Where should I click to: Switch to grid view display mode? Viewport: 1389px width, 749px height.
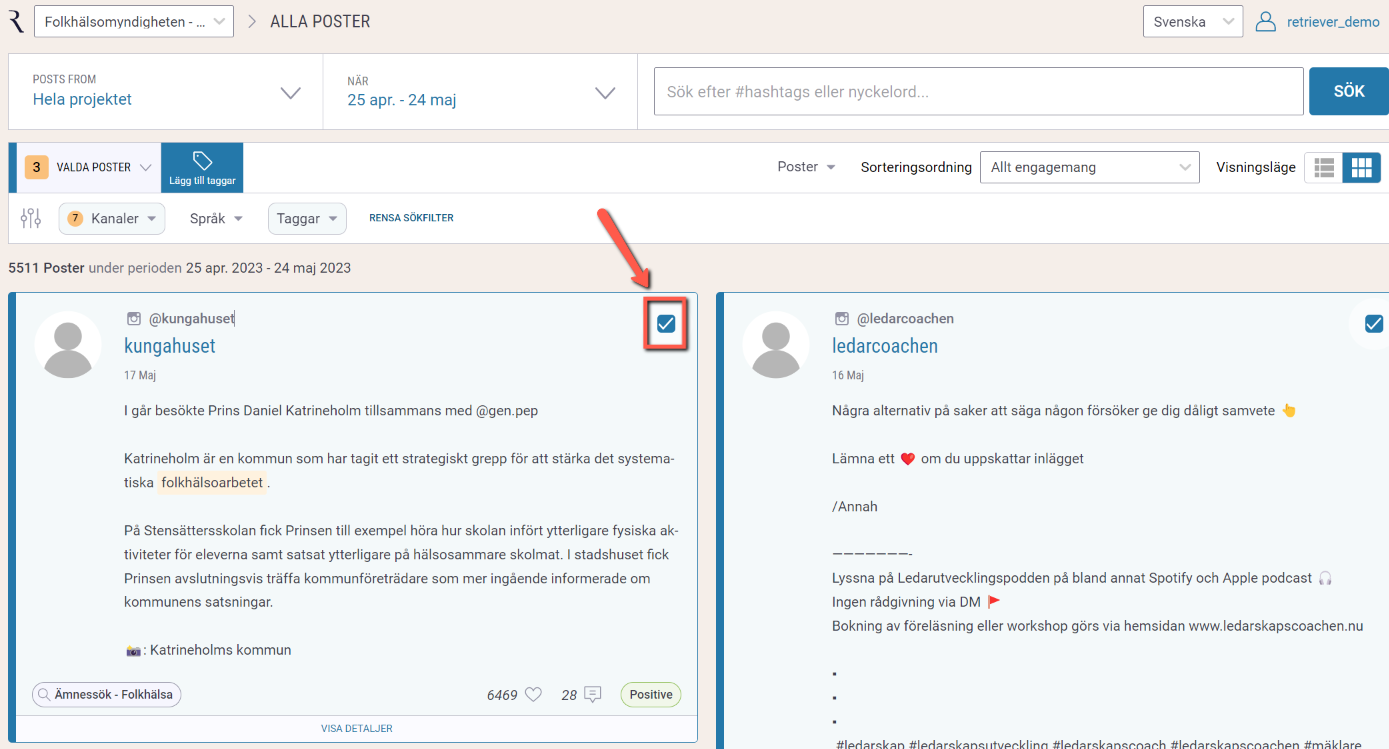point(1361,168)
